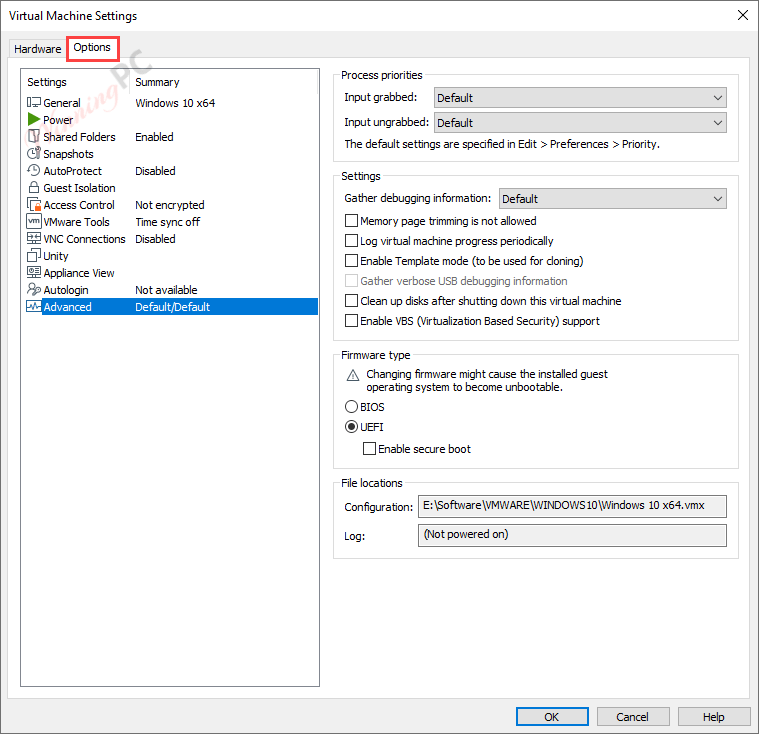
Task: Click the Snapshots clock icon
Action: click(33, 153)
